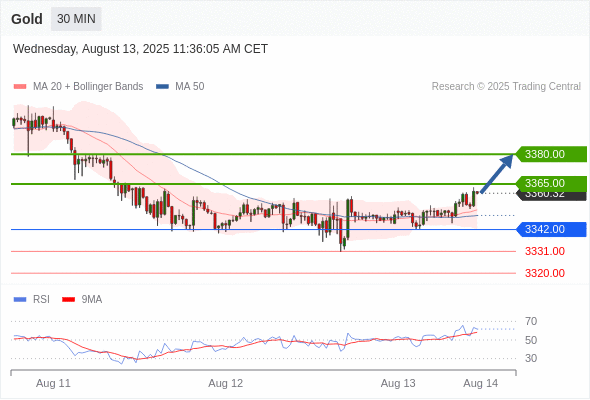Toggle the MA 50 legend label
590x400 pixels.
coord(190,87)
